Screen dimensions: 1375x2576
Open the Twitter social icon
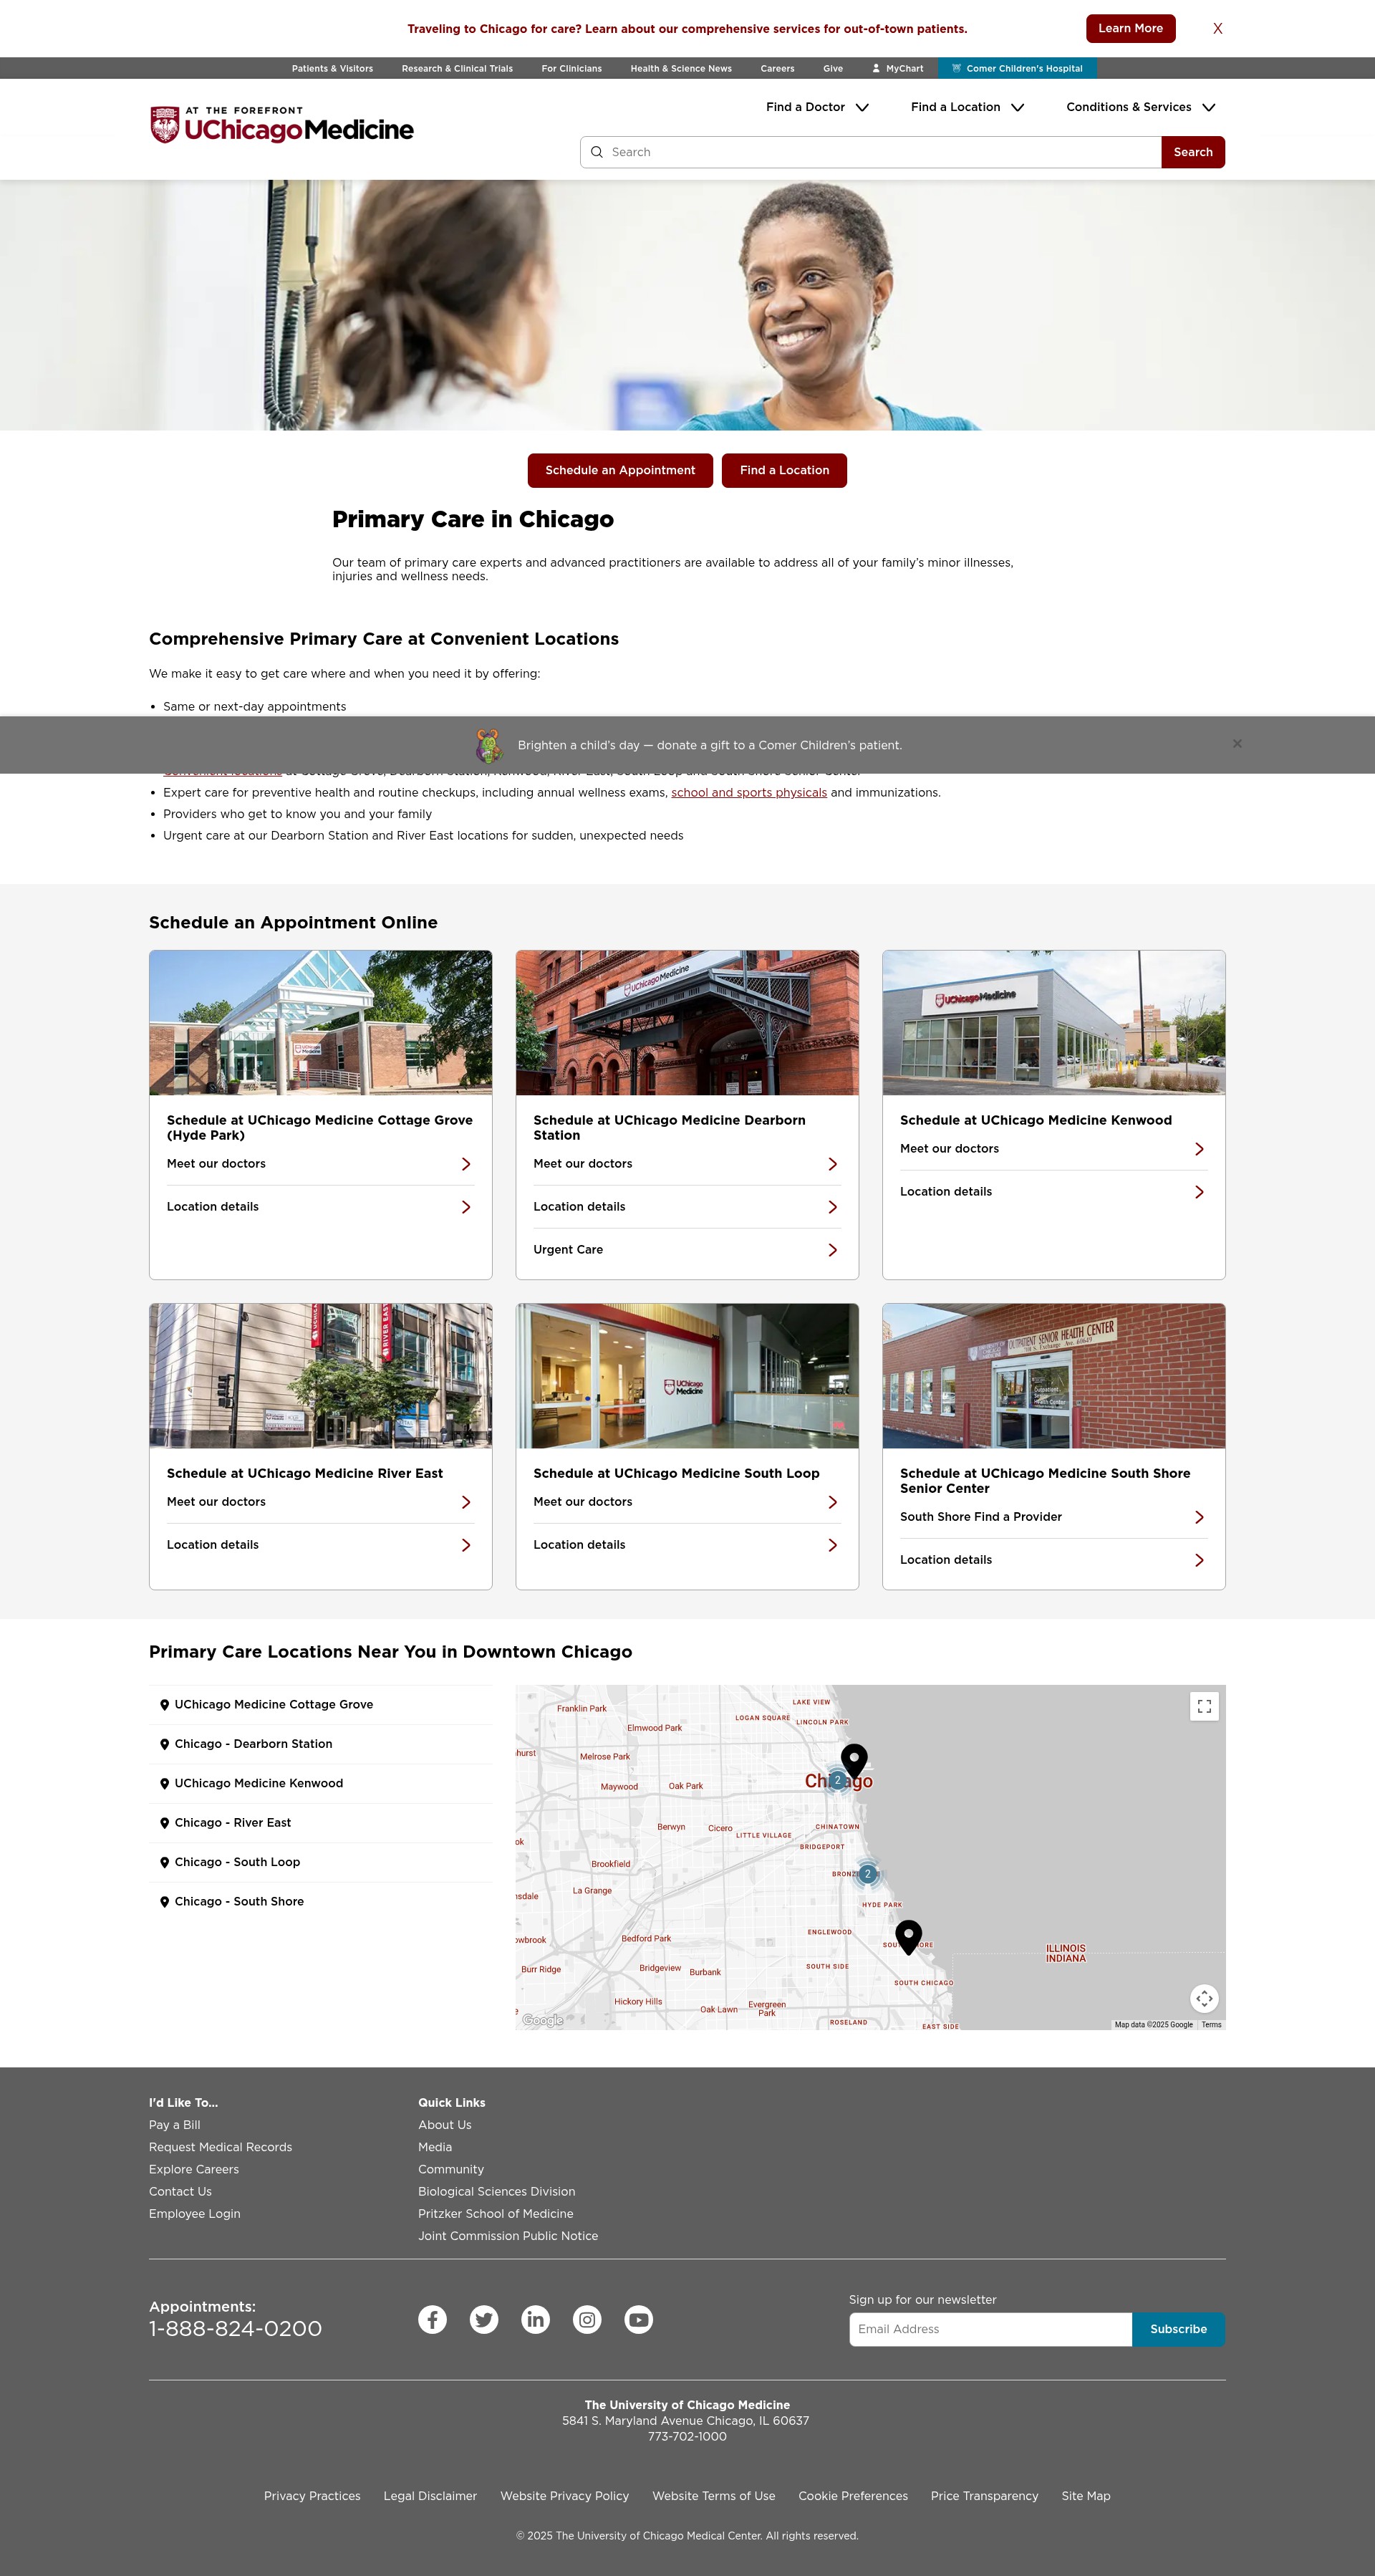click(484, 2319)
